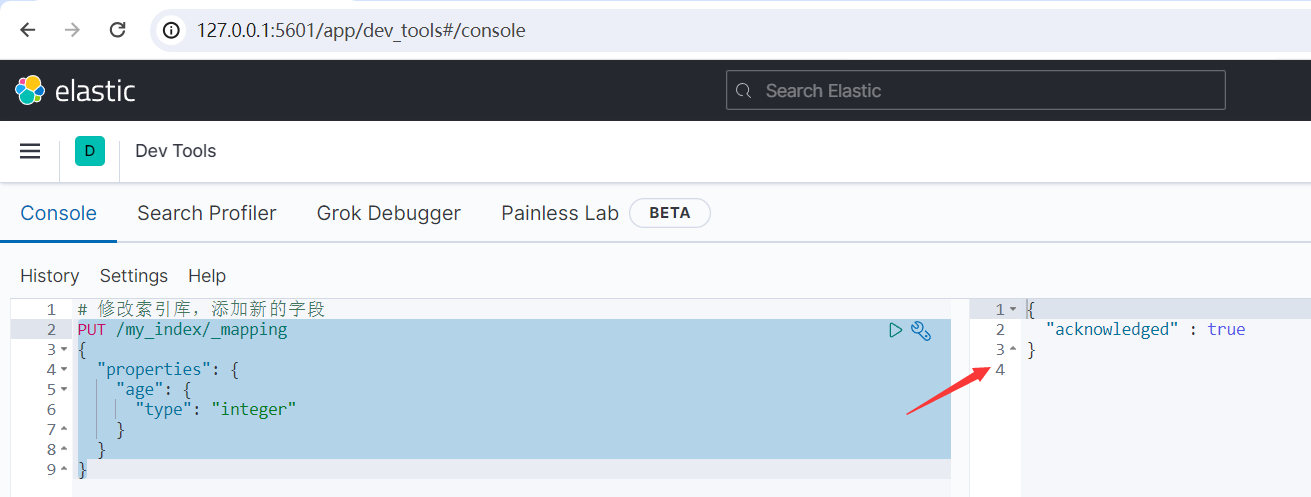The height and width of the screenshot is (497, 1311).
Task: Click the Search Elastic input field
Action: [975, 91]
